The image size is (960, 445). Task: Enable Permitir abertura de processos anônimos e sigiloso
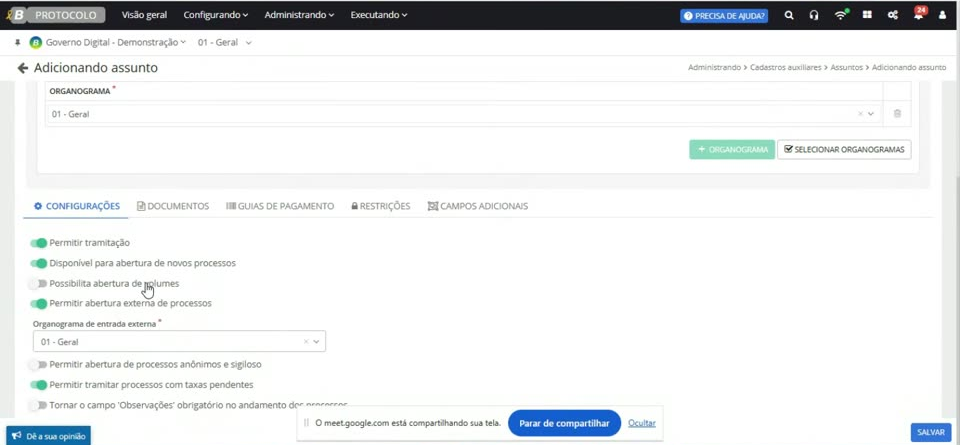(x=39, y=364)
